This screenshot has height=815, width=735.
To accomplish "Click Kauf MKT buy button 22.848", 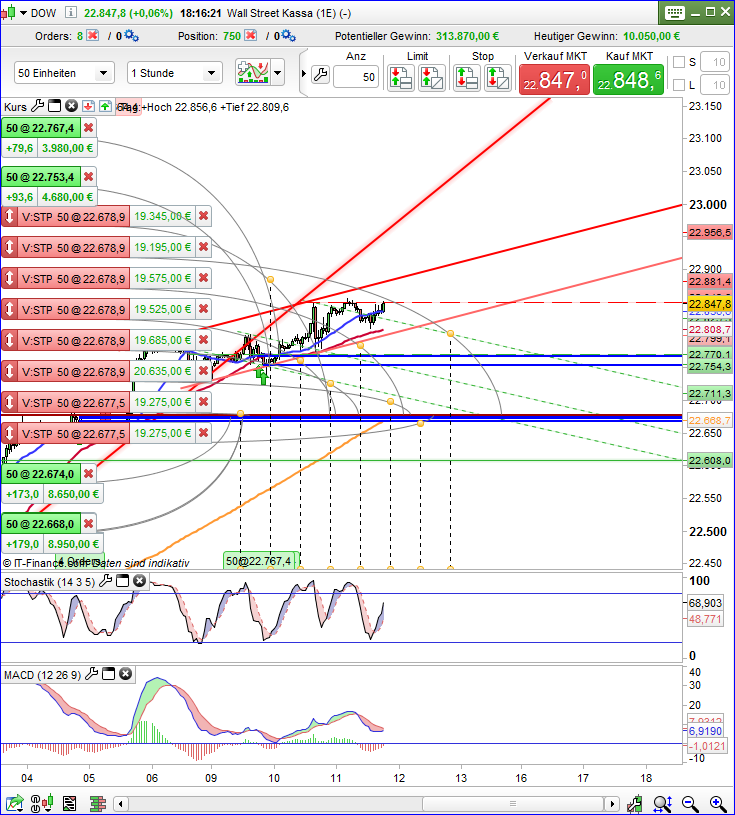I will [x=628, y=80].
